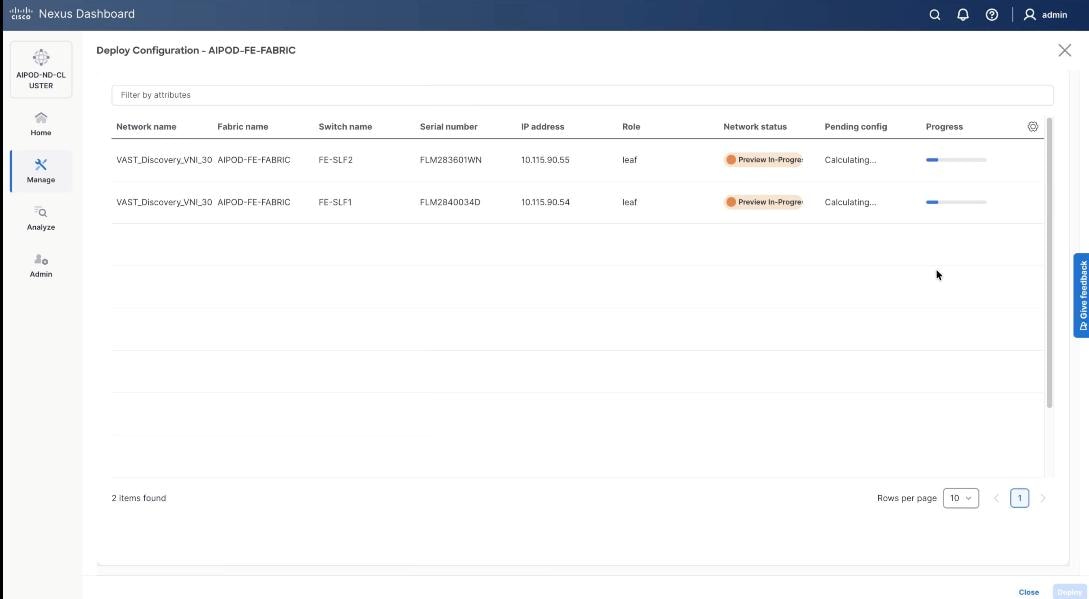Go to next page arrow

tap(1042, 498)
